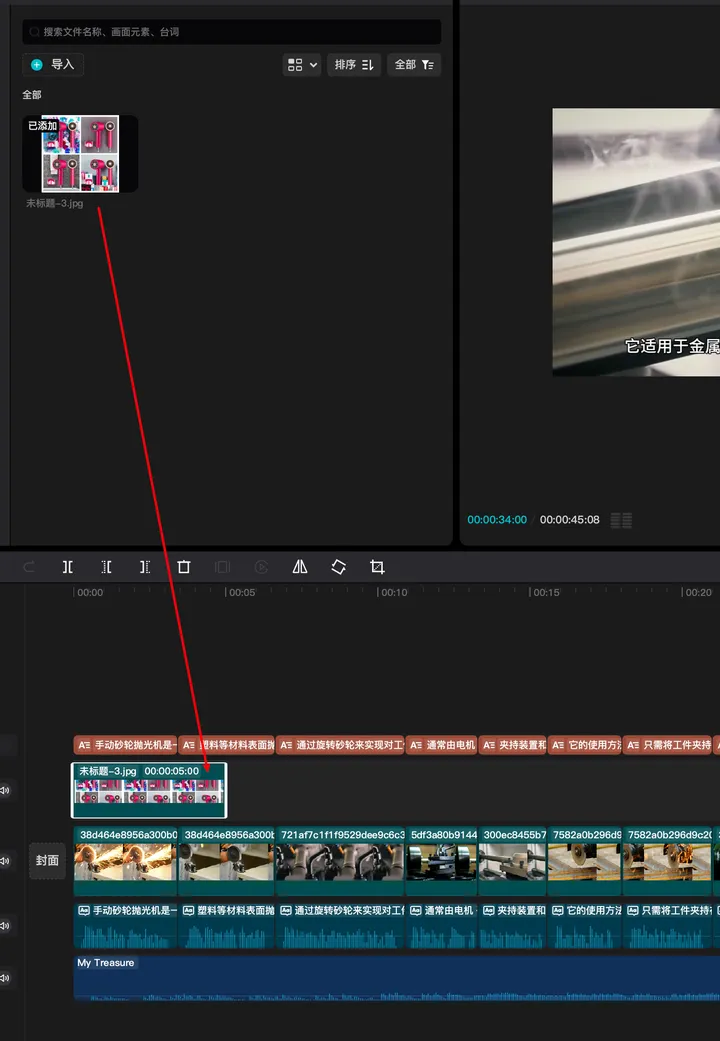Delete selected clip with trash icon
This screenshot has width=720, height=1041.
coord(184,567)
